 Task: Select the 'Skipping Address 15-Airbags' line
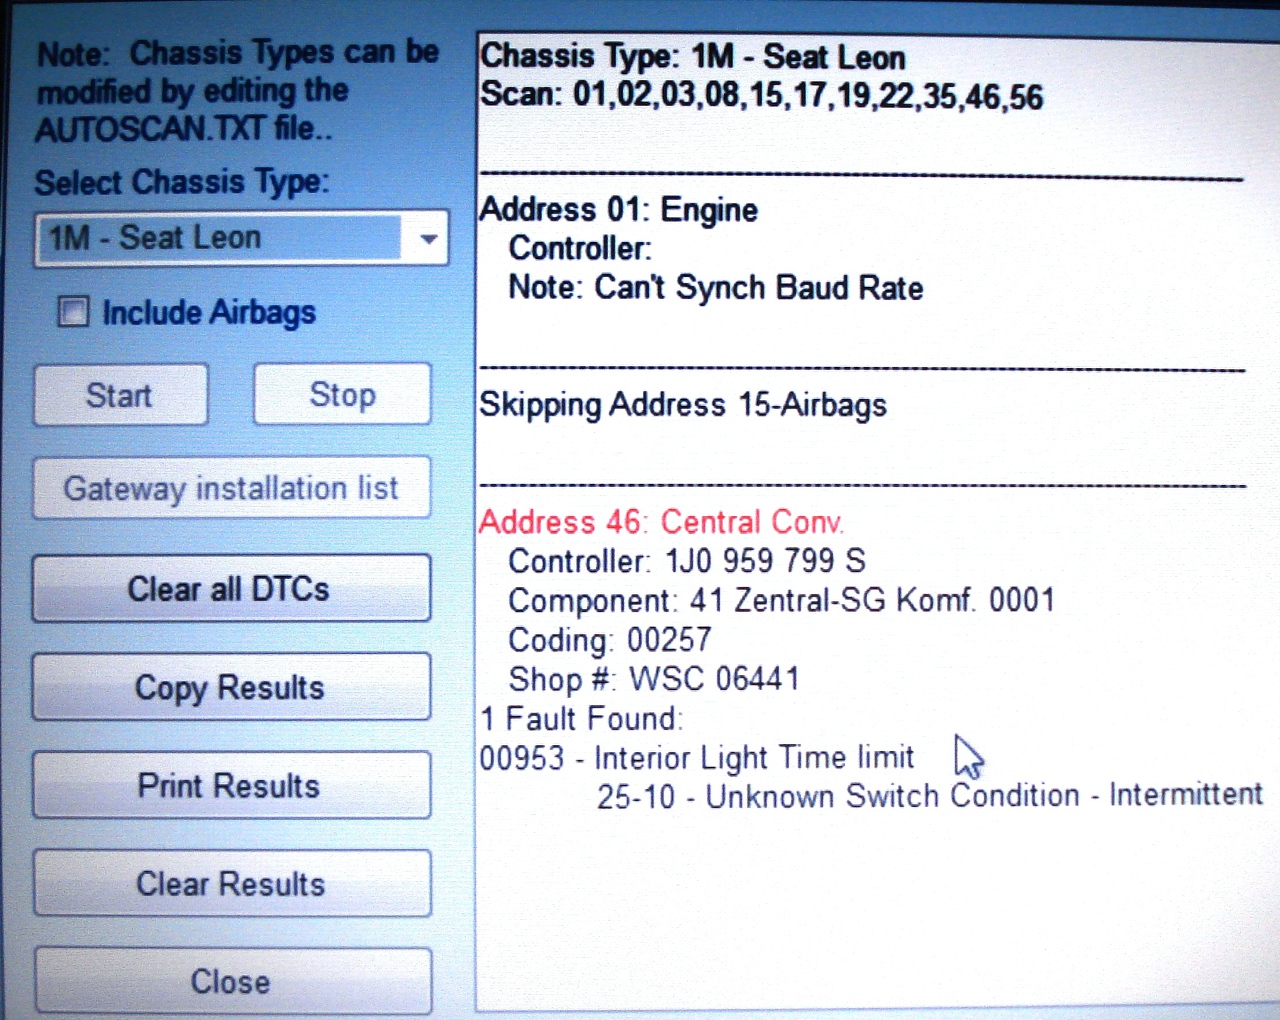click(683, 405)
